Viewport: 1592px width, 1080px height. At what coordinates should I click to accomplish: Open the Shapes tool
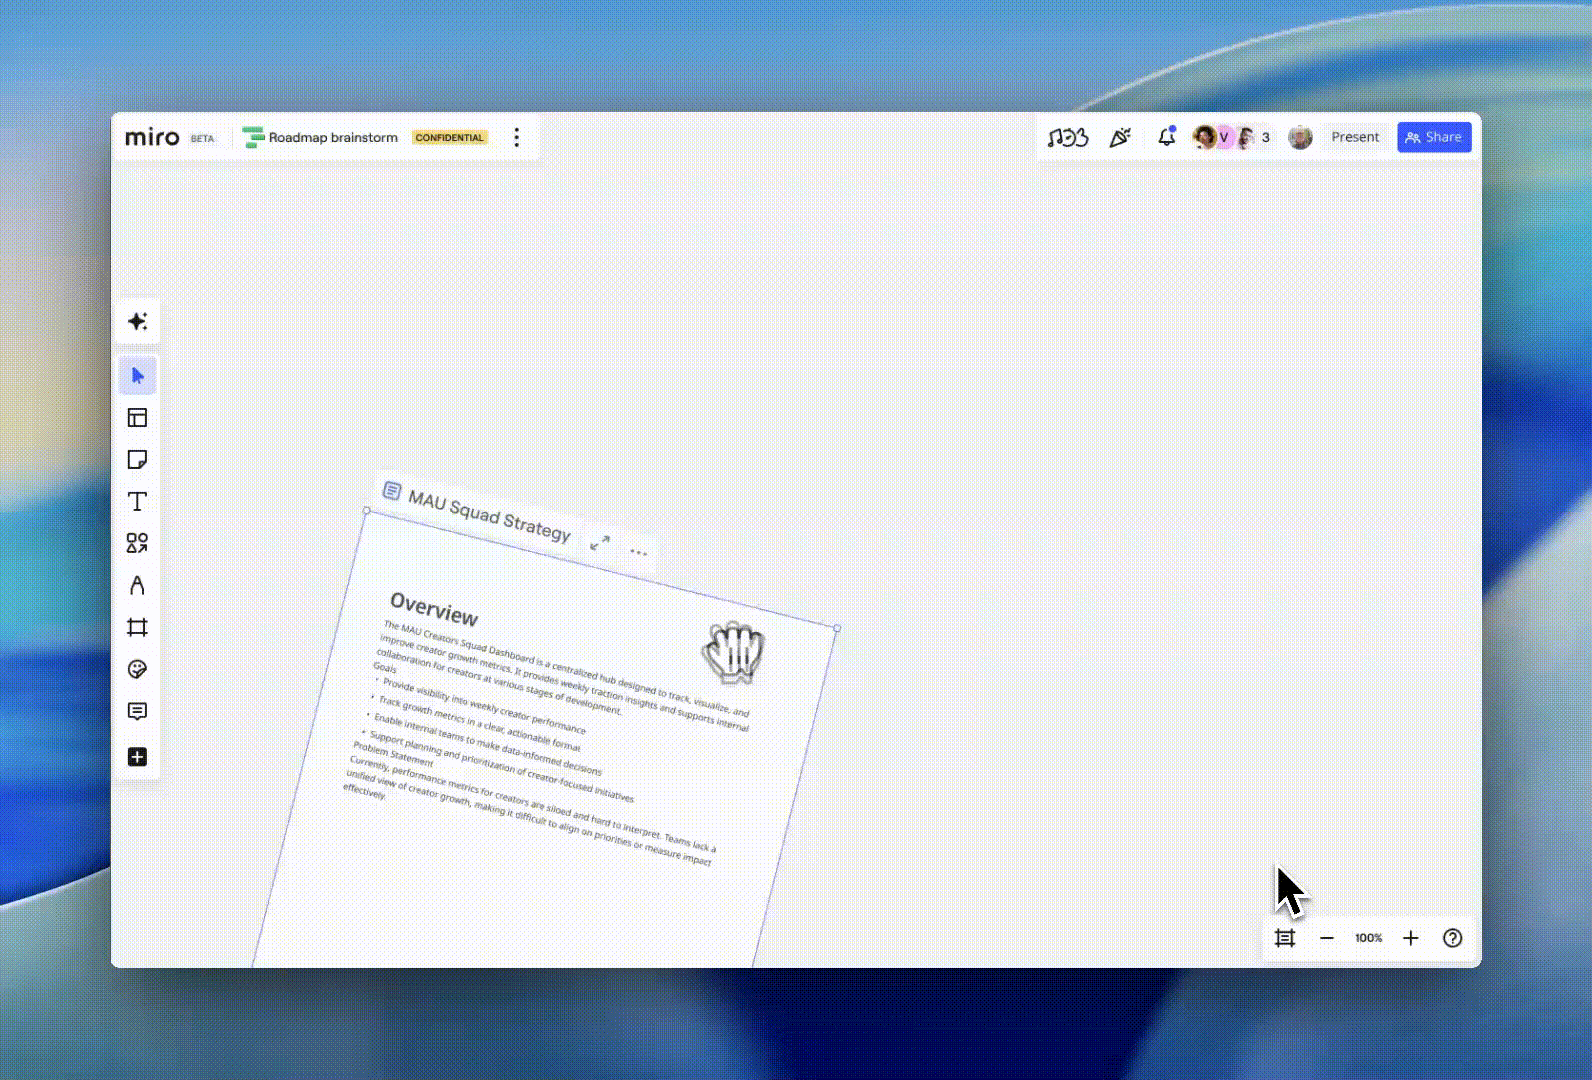(x=137, y=543)
